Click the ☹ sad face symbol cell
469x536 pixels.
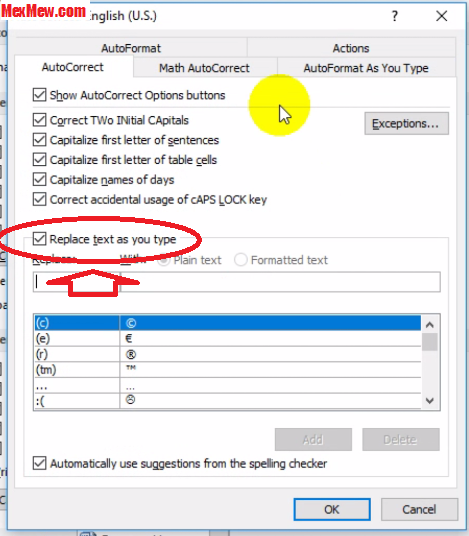click(x=130, y=399)
